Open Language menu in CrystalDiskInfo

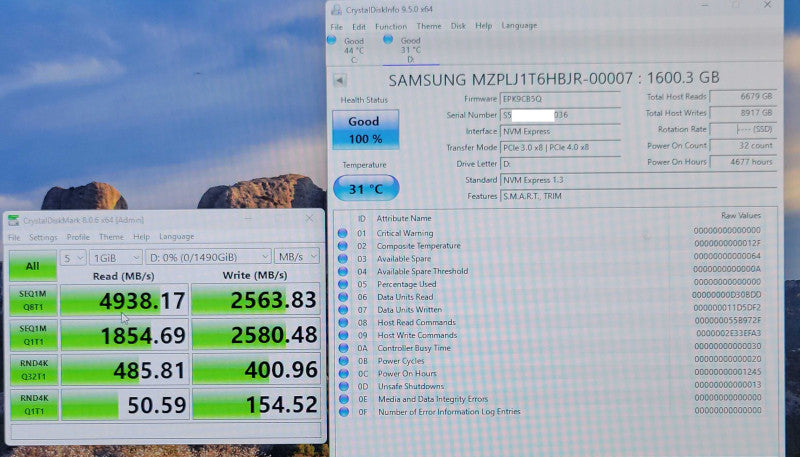tap(519, 25)
